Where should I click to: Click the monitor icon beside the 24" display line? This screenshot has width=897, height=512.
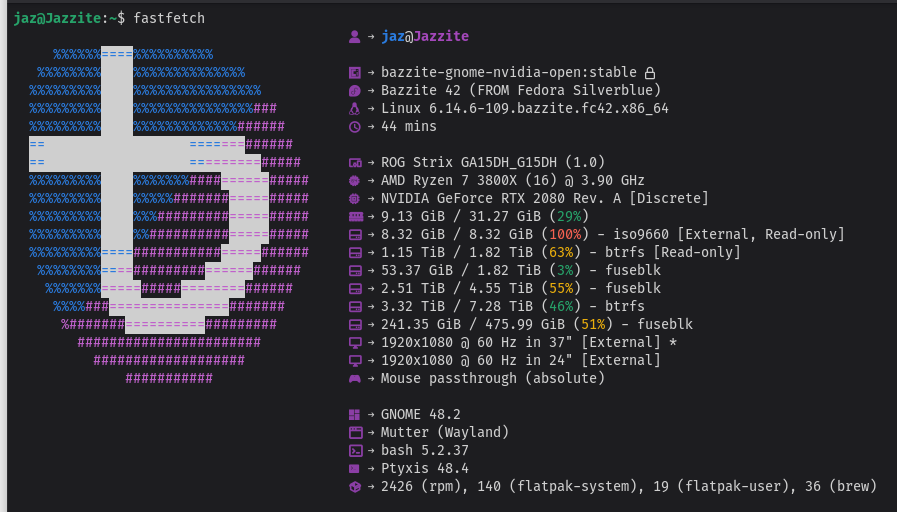point(355,361)
